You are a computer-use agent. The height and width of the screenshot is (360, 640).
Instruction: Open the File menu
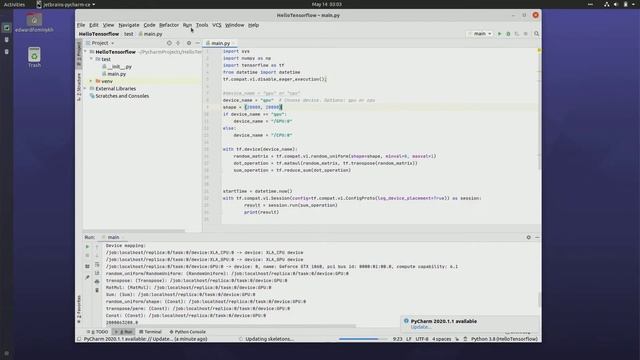click(x=81, y=25)
